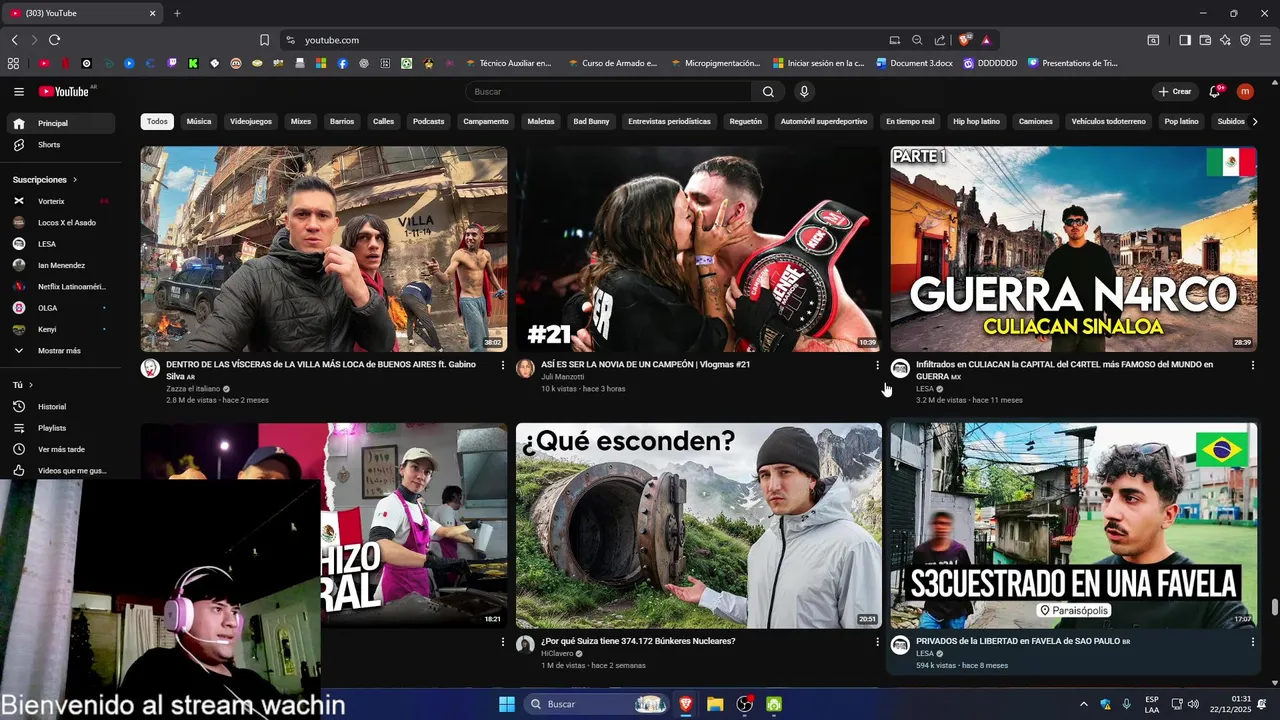Activate voice search microphone
The image size is (1280, 720).
click(804, 91)
